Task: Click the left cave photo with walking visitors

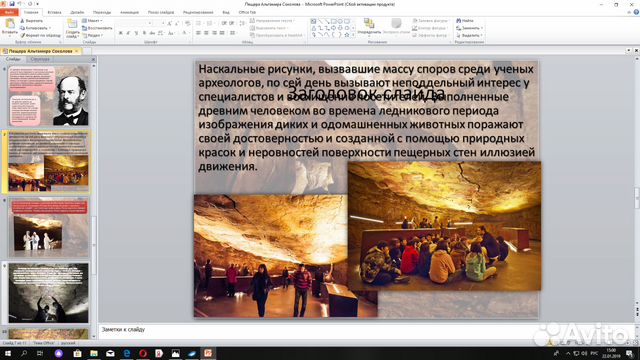Action: click(x=271, y=256)
